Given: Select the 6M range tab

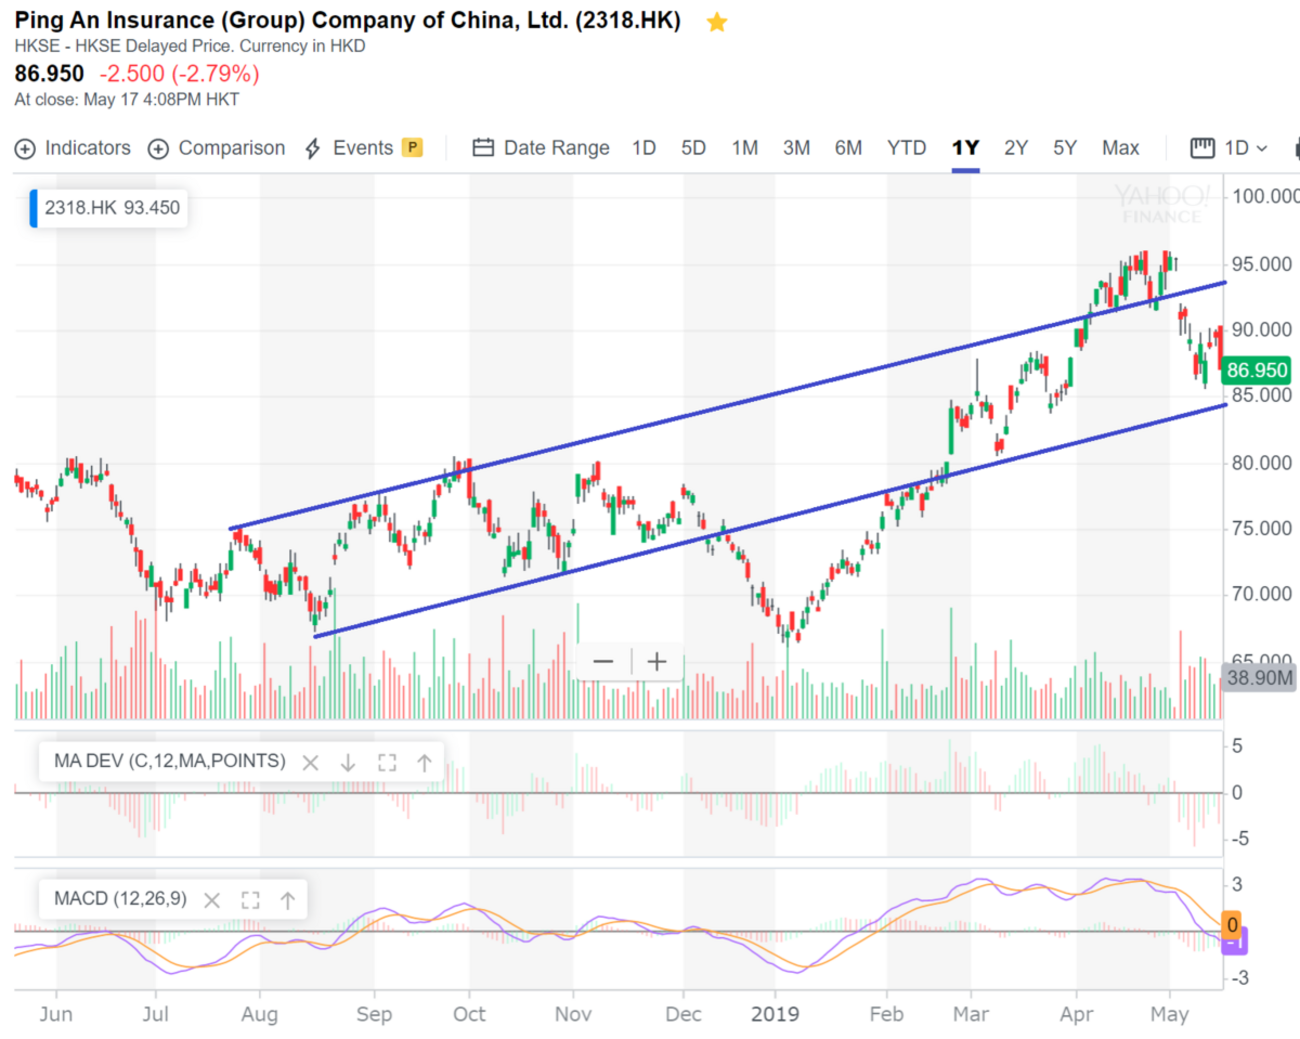Looking at the screenshot, I should click(x=848, y=148).
